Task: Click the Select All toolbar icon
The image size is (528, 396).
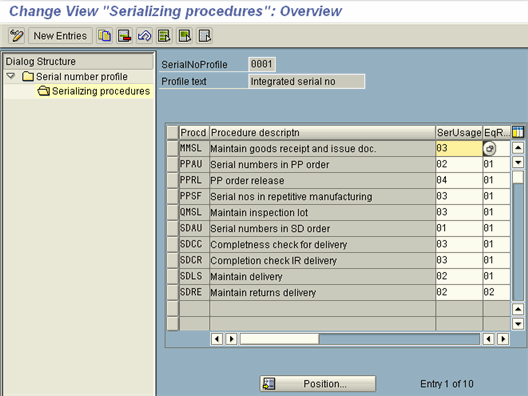Action: [164, 36]
